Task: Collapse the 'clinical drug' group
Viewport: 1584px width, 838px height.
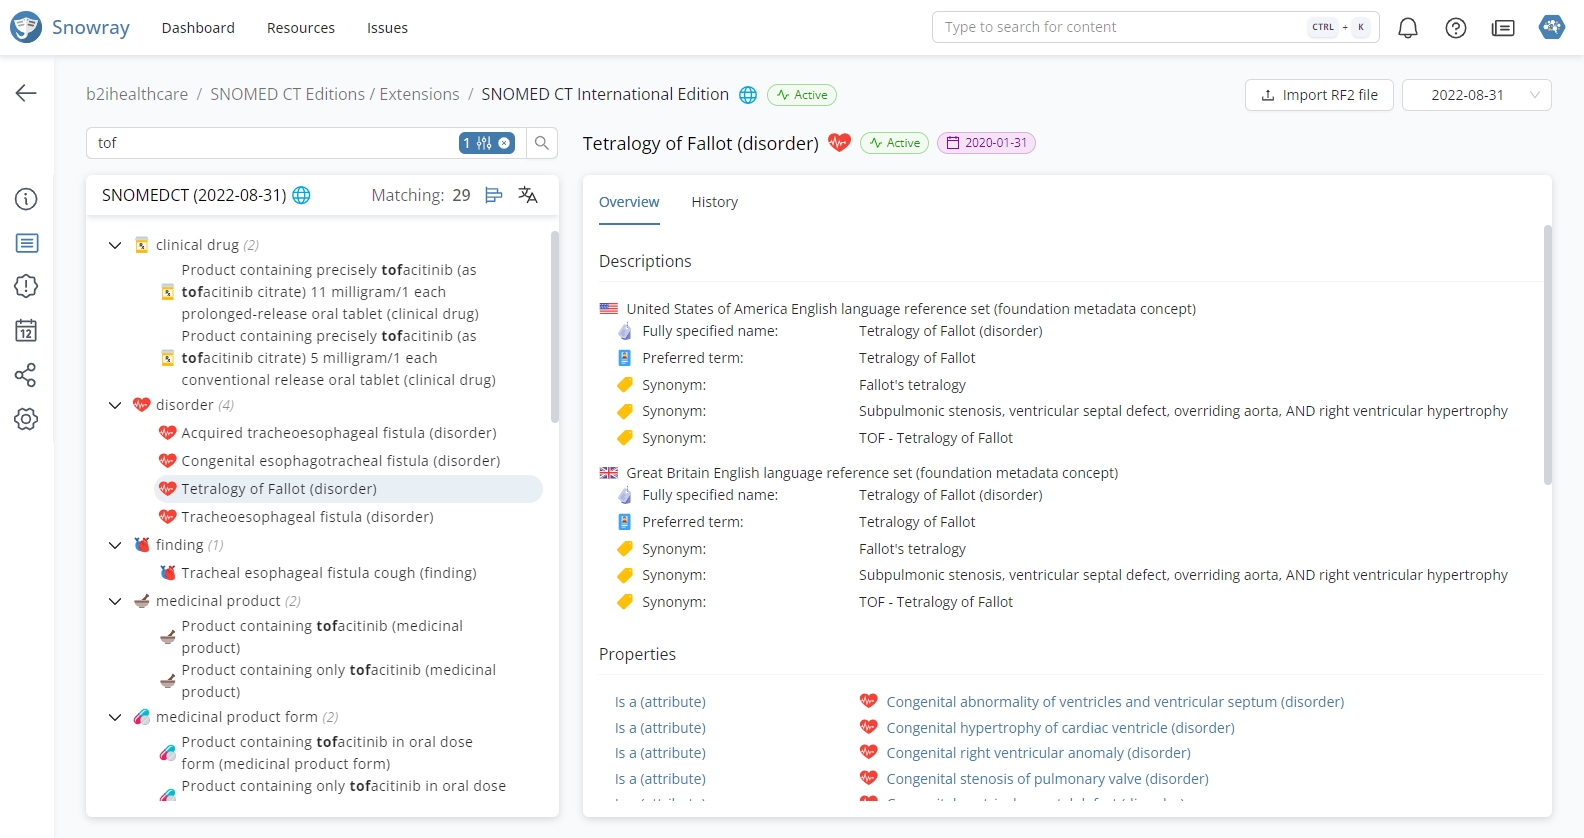Action: 115,245
